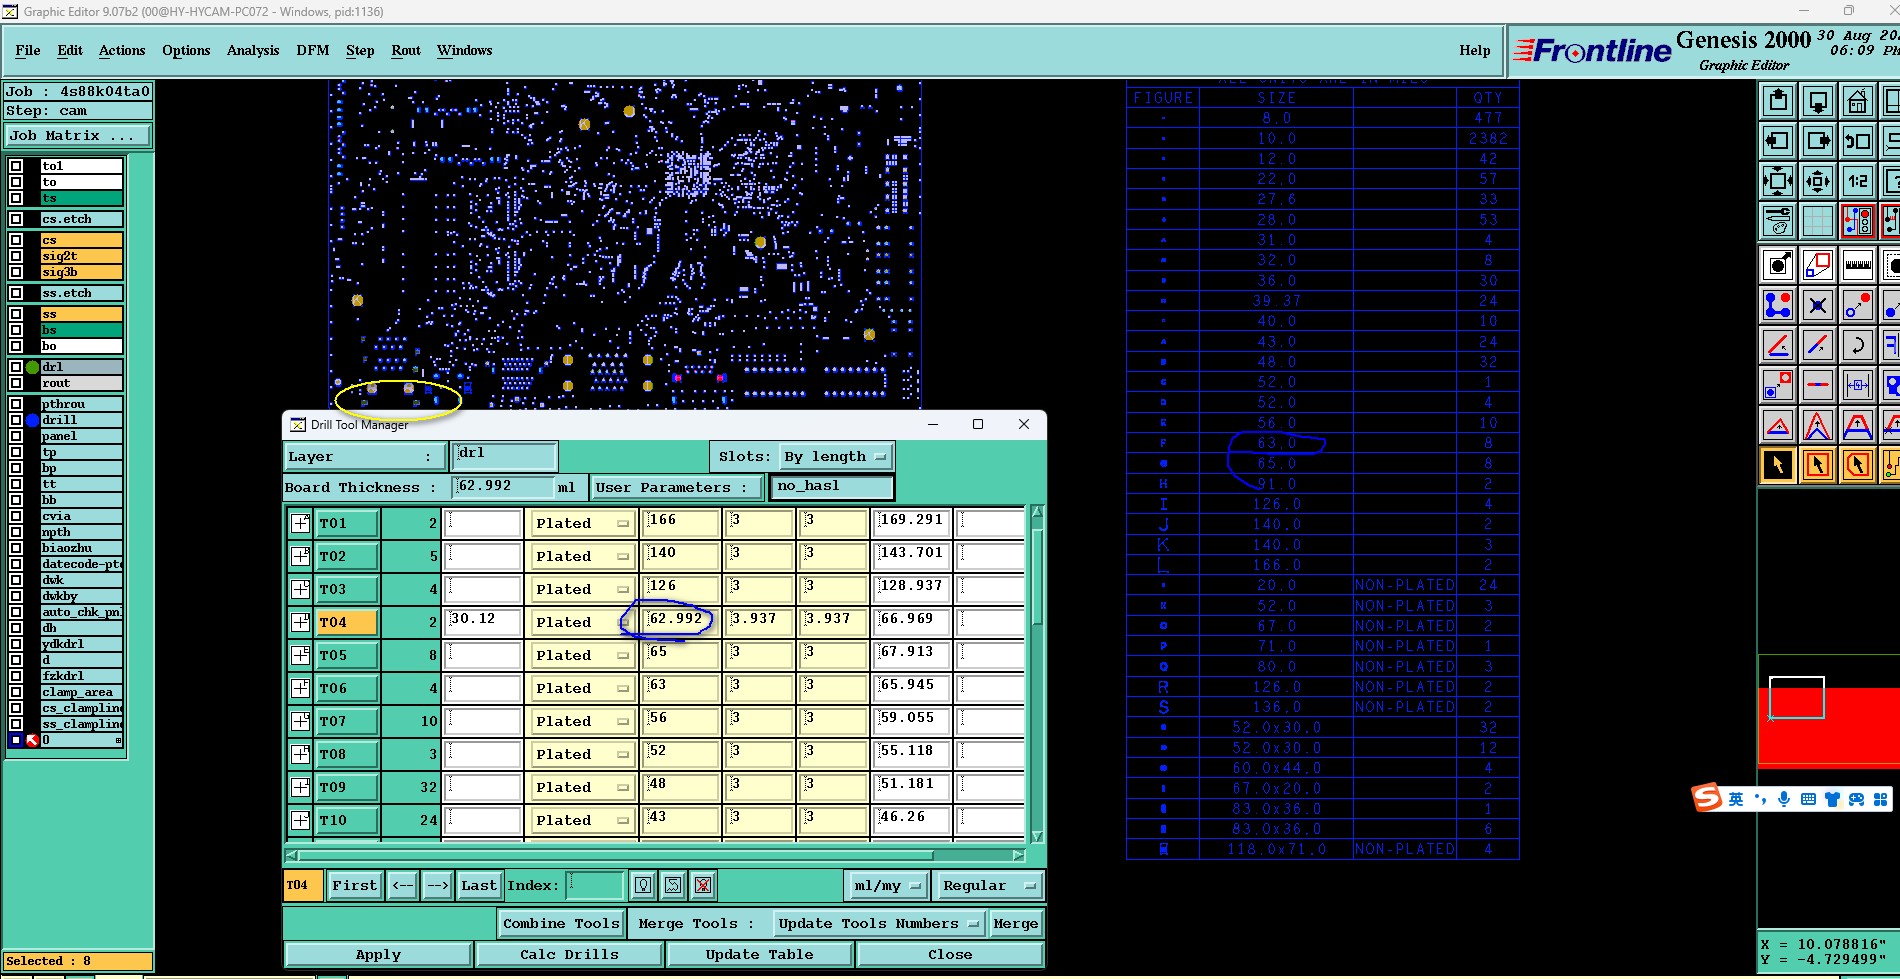
Task: Open the Job Matrix button
Action: click(78, 136)
